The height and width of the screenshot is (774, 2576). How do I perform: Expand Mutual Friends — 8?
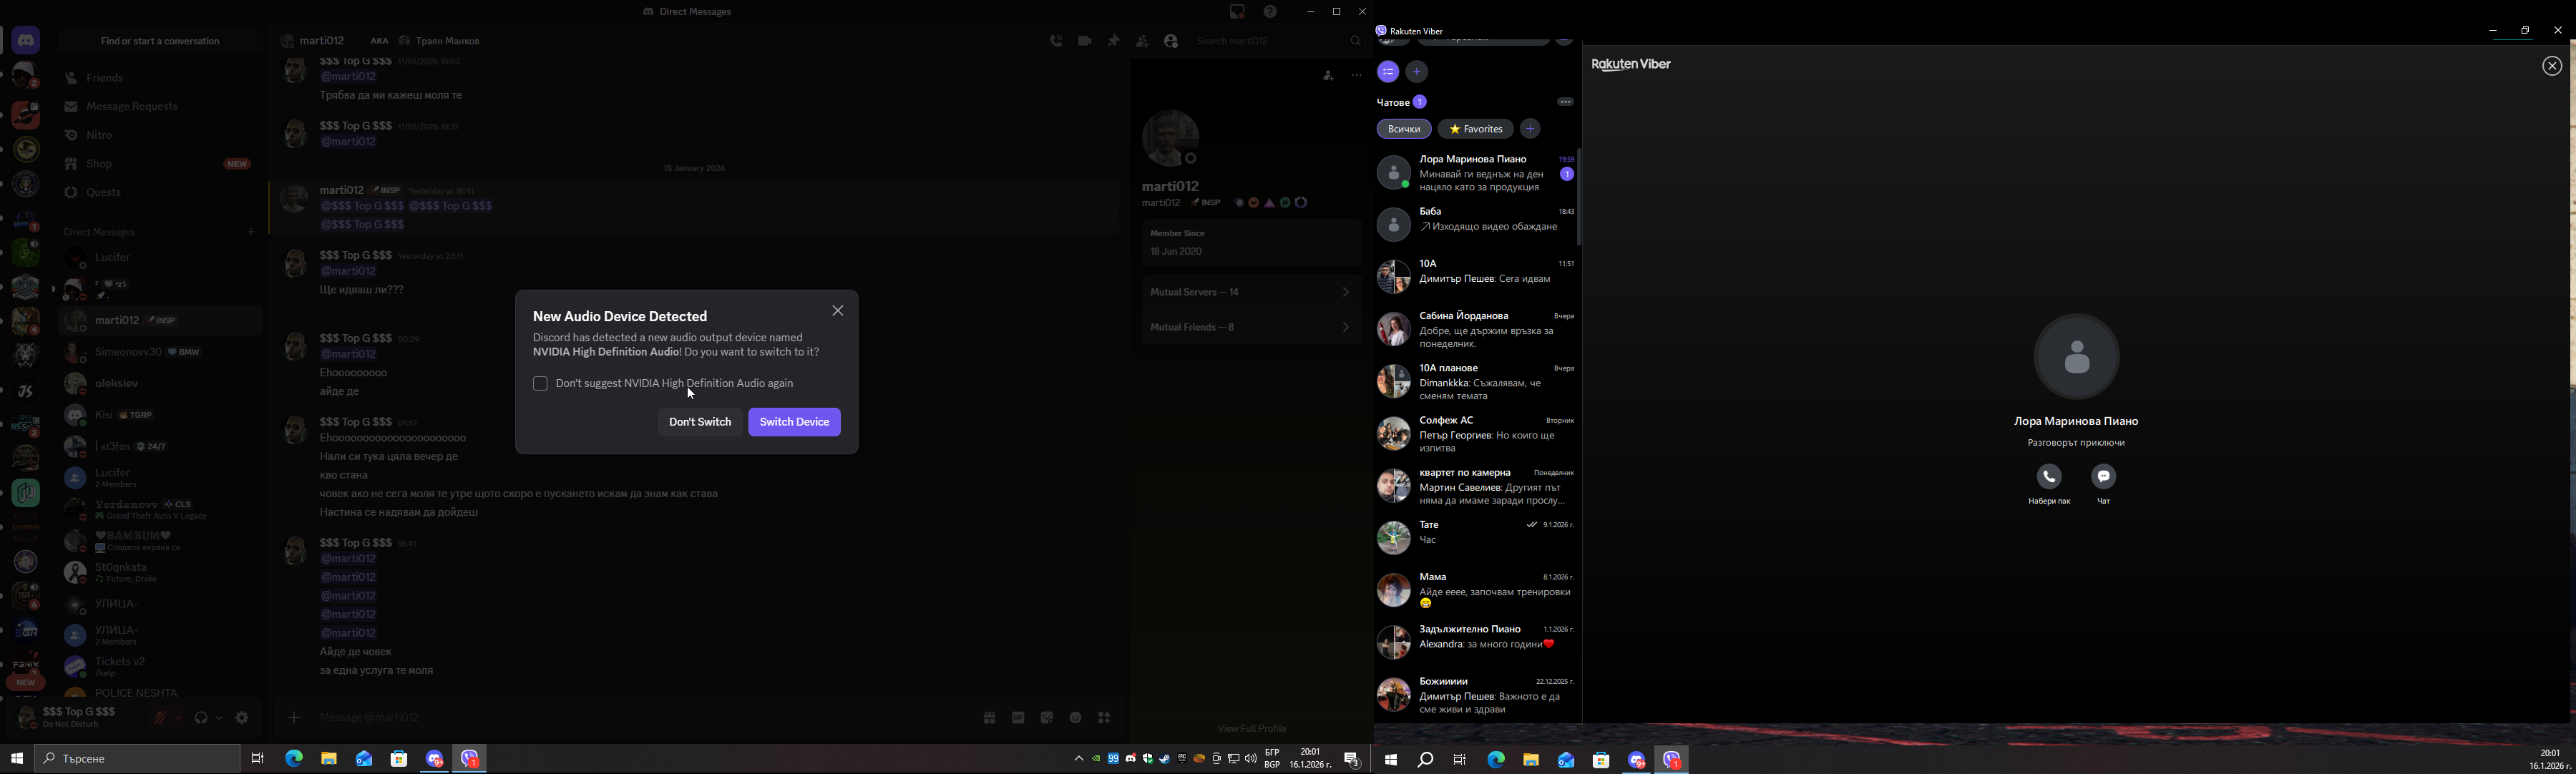[1250, 327]
